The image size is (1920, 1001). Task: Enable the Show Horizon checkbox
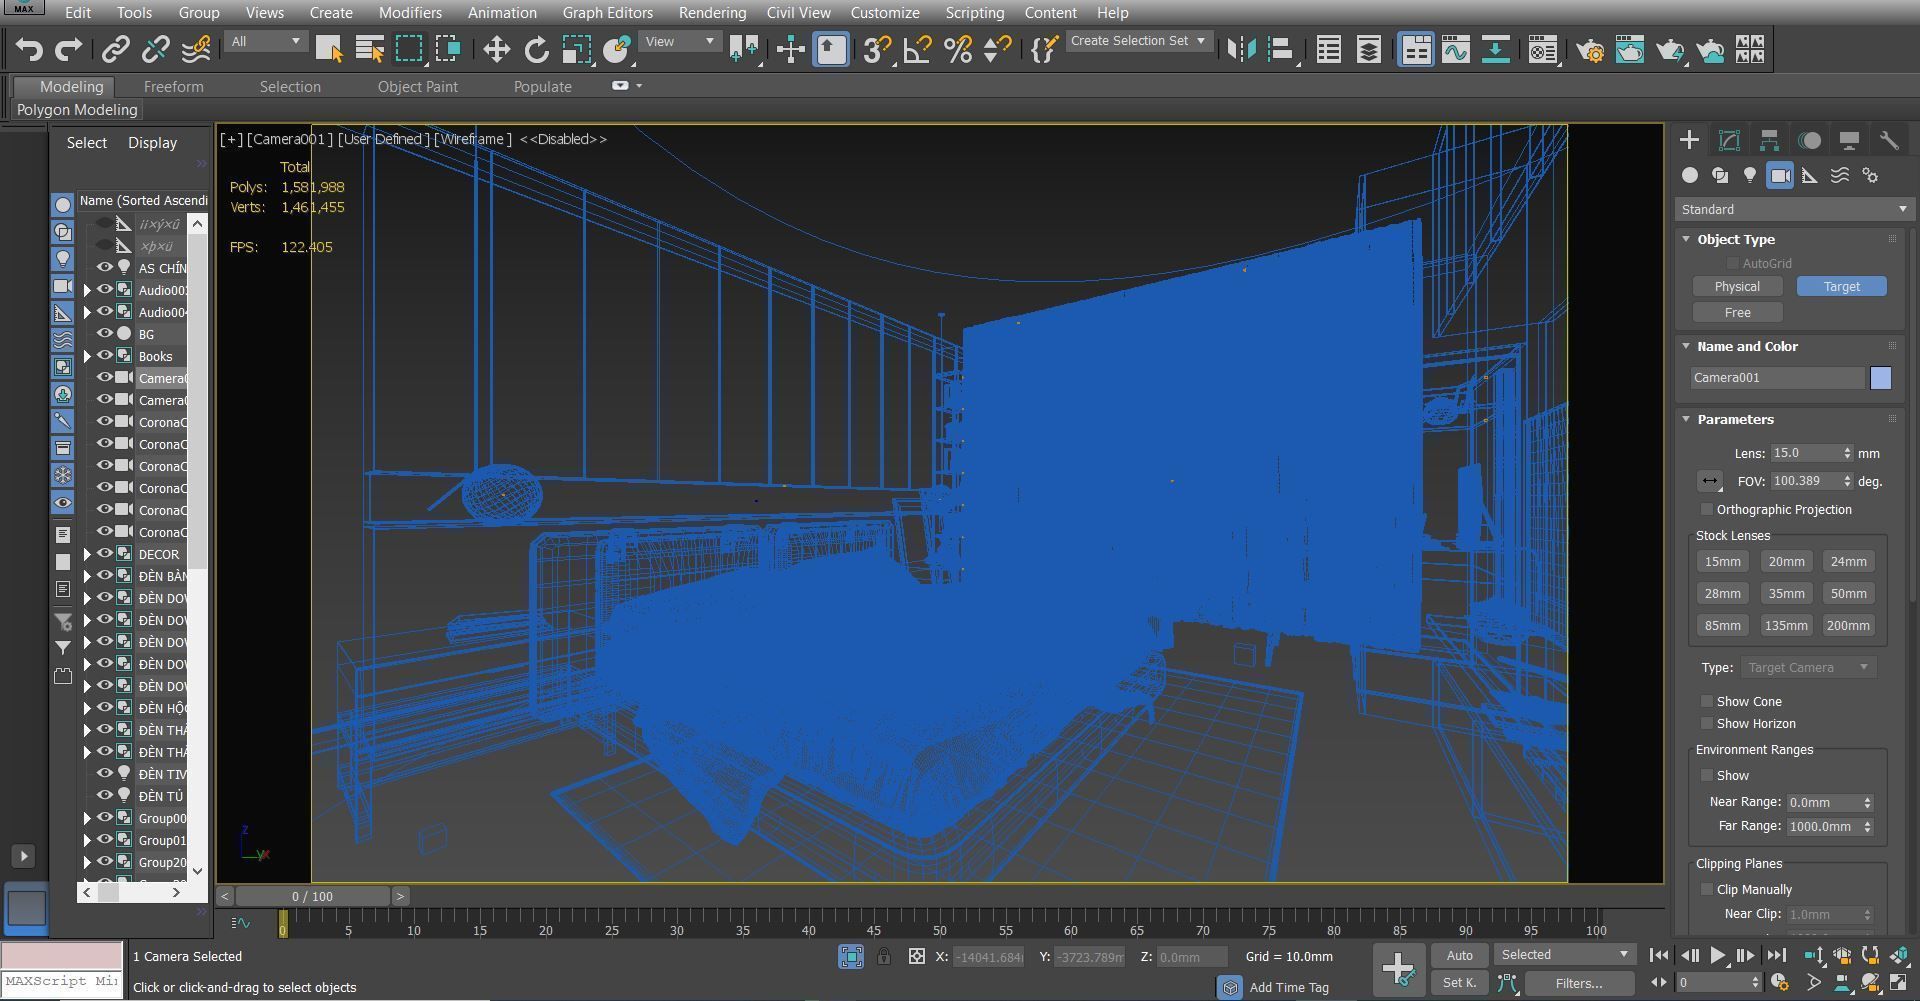[1707, 724]
